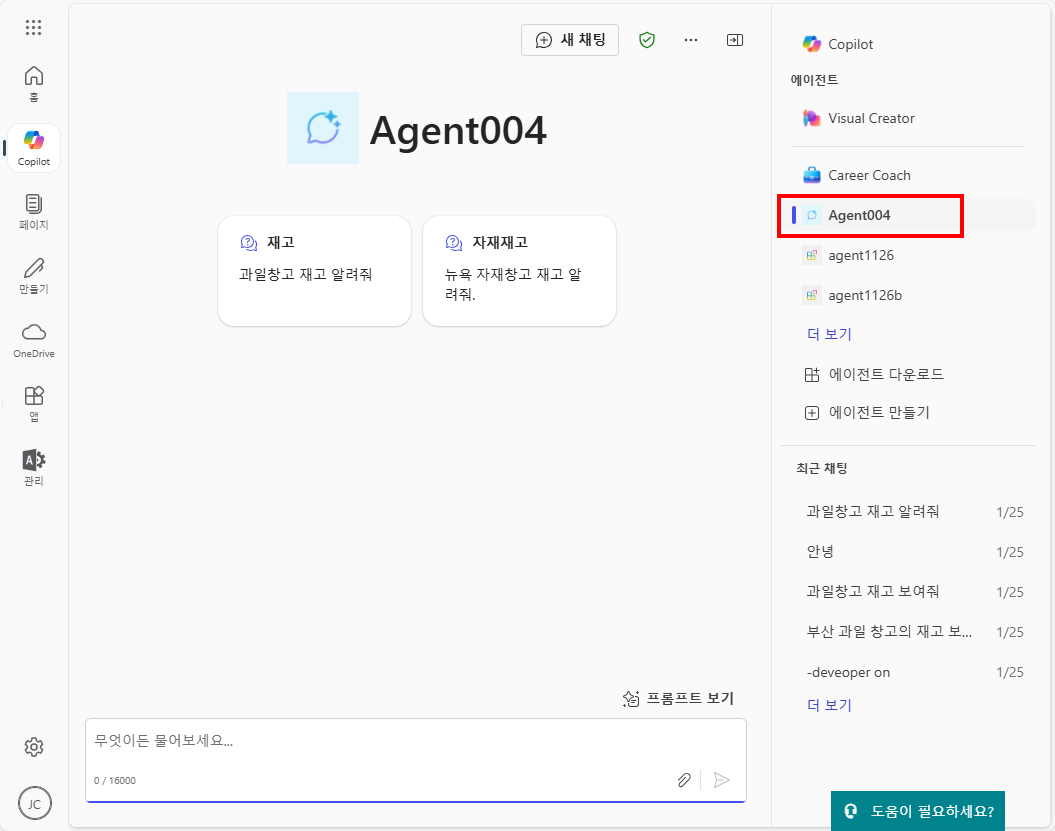Click 도움이 필요하세요? help button
Image resolution: width=1055 pixels, height=831 pixels.
pyautogui.click(x=918, y=811)
